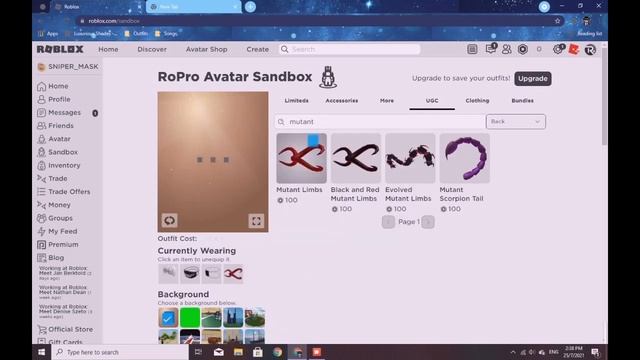Click the Roblox top search box
640x360 pixels.
click(350, 49)
